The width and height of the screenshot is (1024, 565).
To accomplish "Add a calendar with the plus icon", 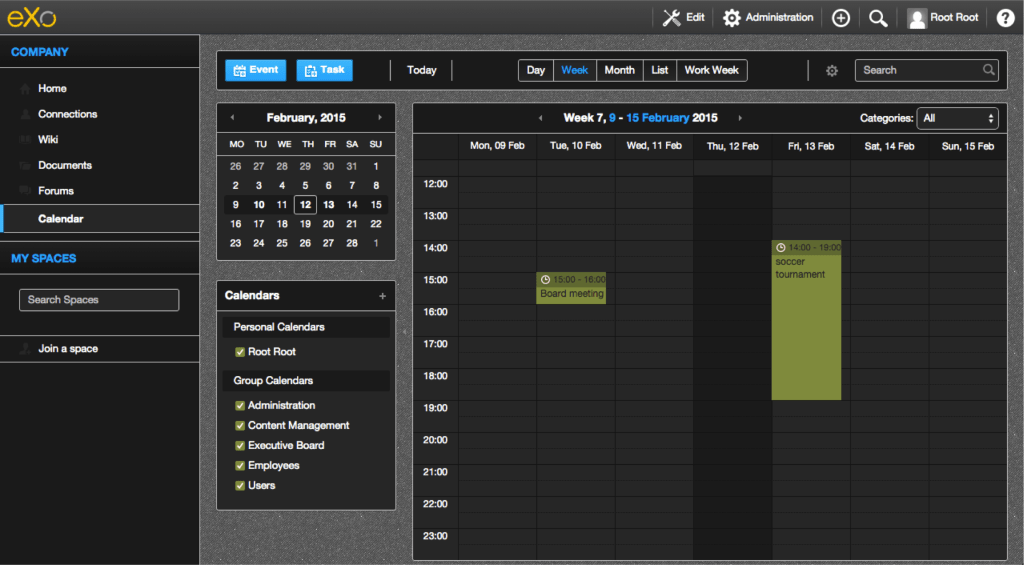I will pyautogui.click(x=382, y=296).
